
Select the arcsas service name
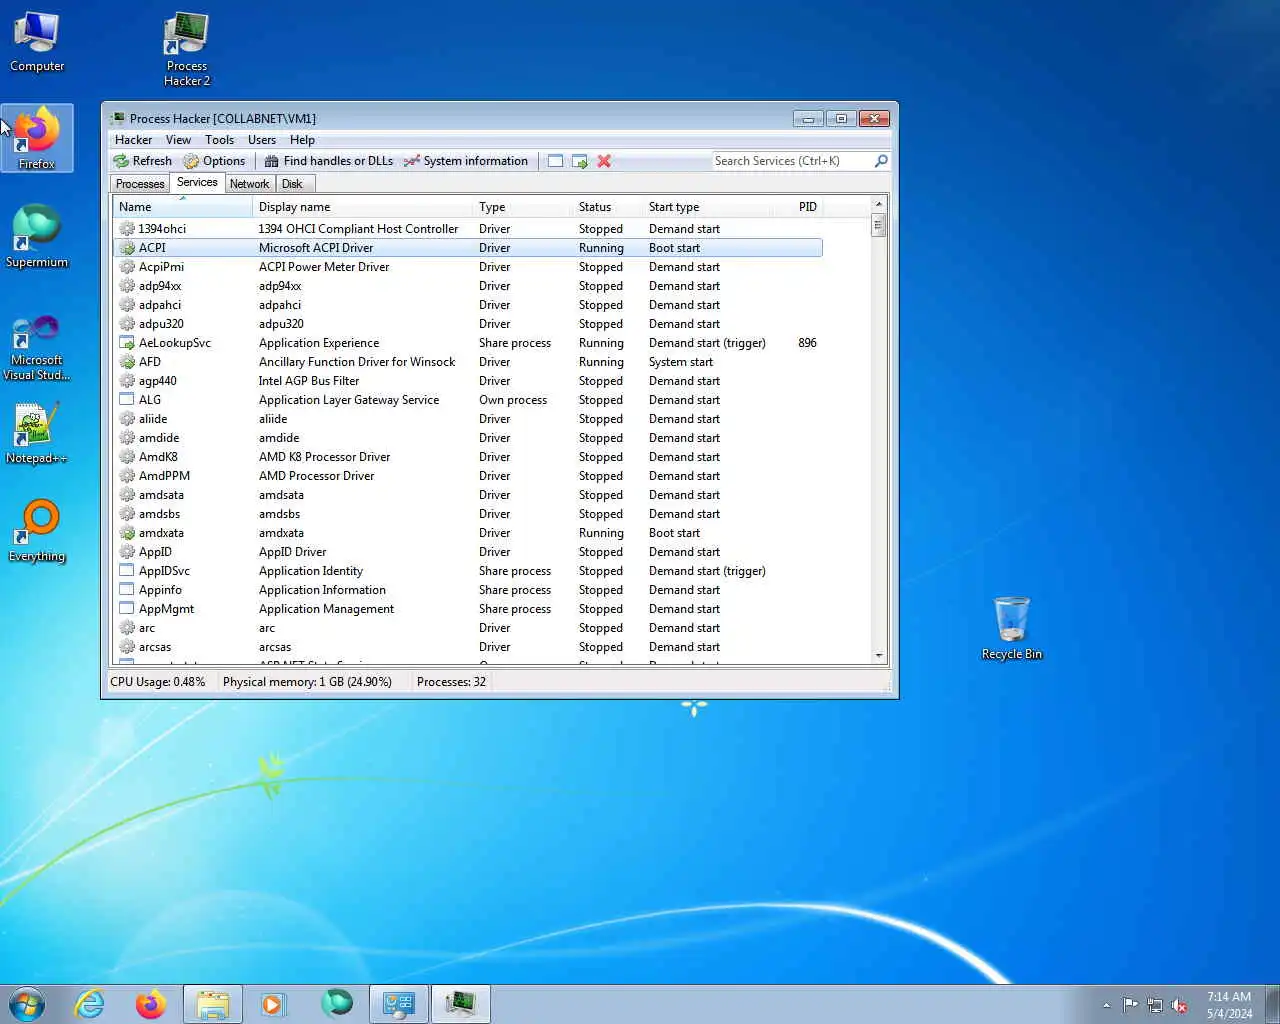pos(155,647)
